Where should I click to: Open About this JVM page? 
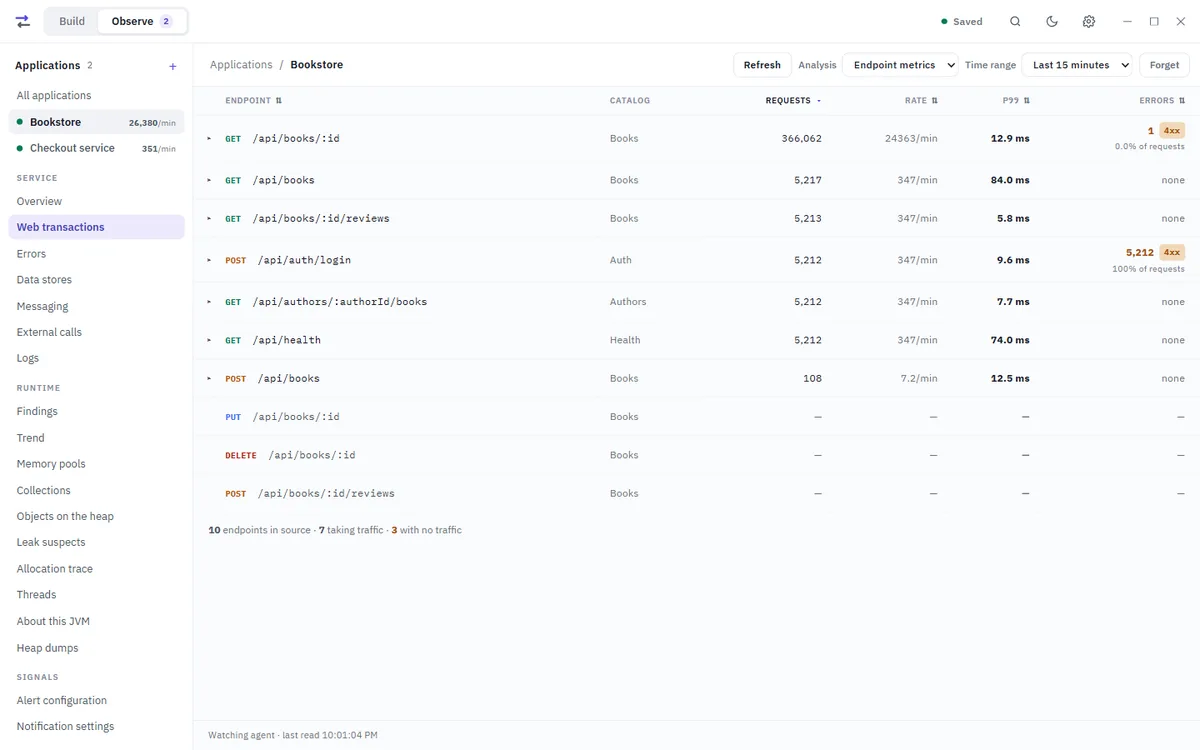pos(96,621)
